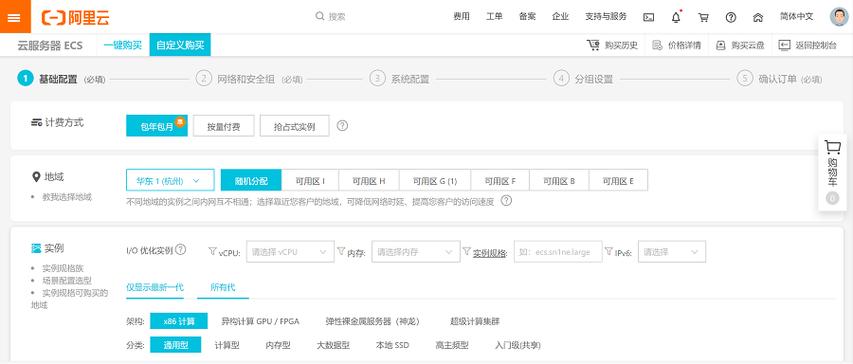This screenshot has height=364, width=853.
Task: Click the 实例规格 filter funnel icon
Action: (466, 251)
